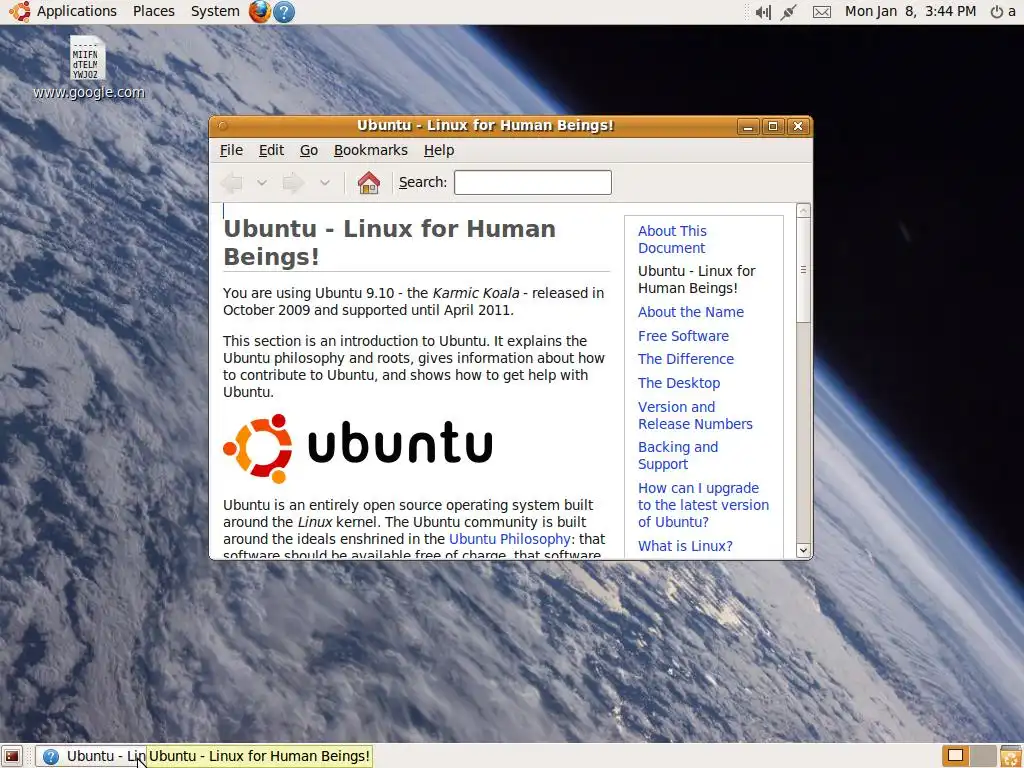Image resolution: width=1024 pixels, height=768 pixels.
Task: Open the What is Linux? link
Action: pyautogui.click(x=685, y=546)
